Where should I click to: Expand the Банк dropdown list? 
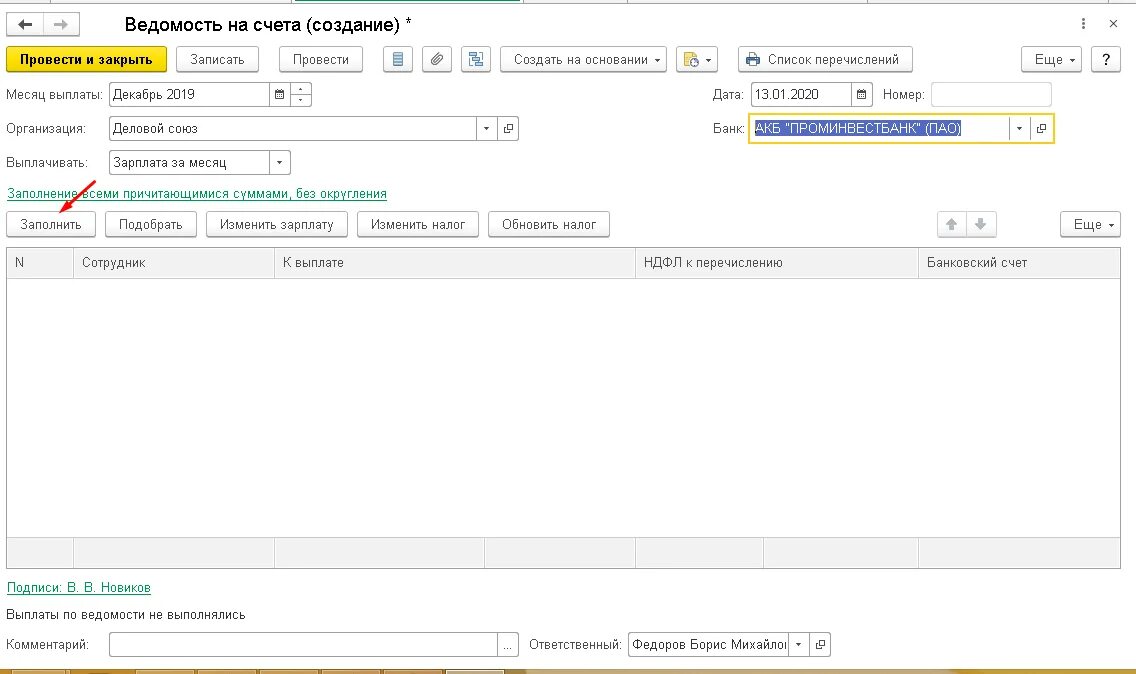pos(1019,128)
